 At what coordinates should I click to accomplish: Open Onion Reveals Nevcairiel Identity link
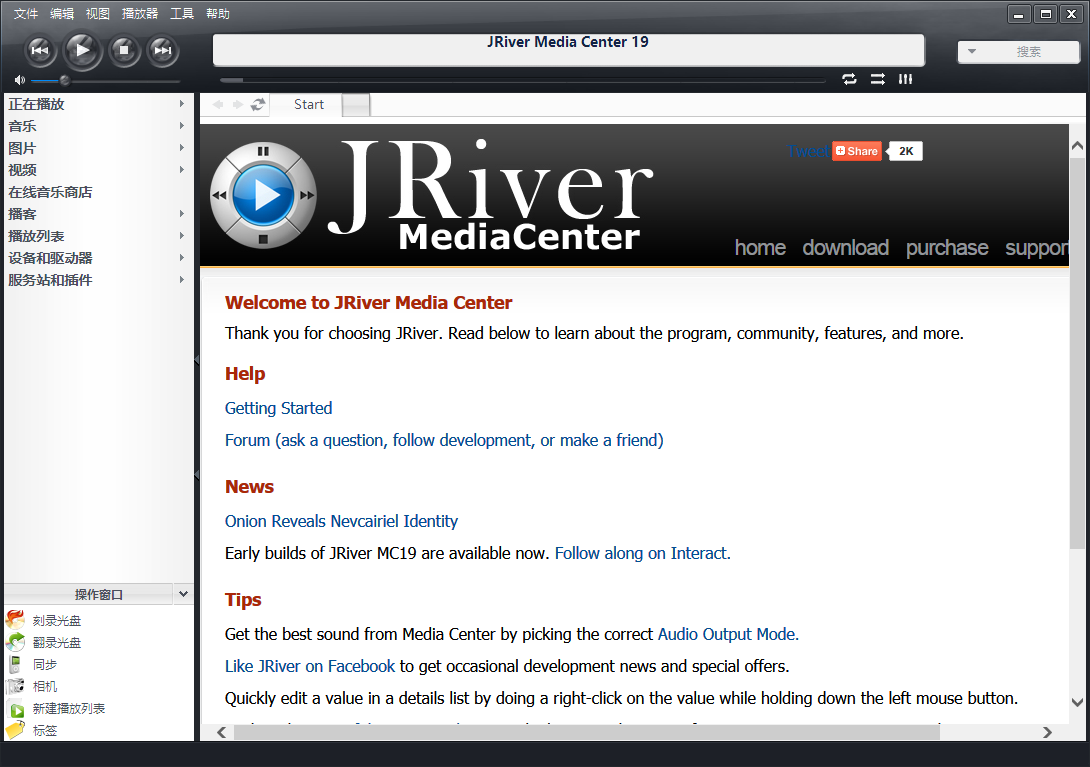point(341,521)
